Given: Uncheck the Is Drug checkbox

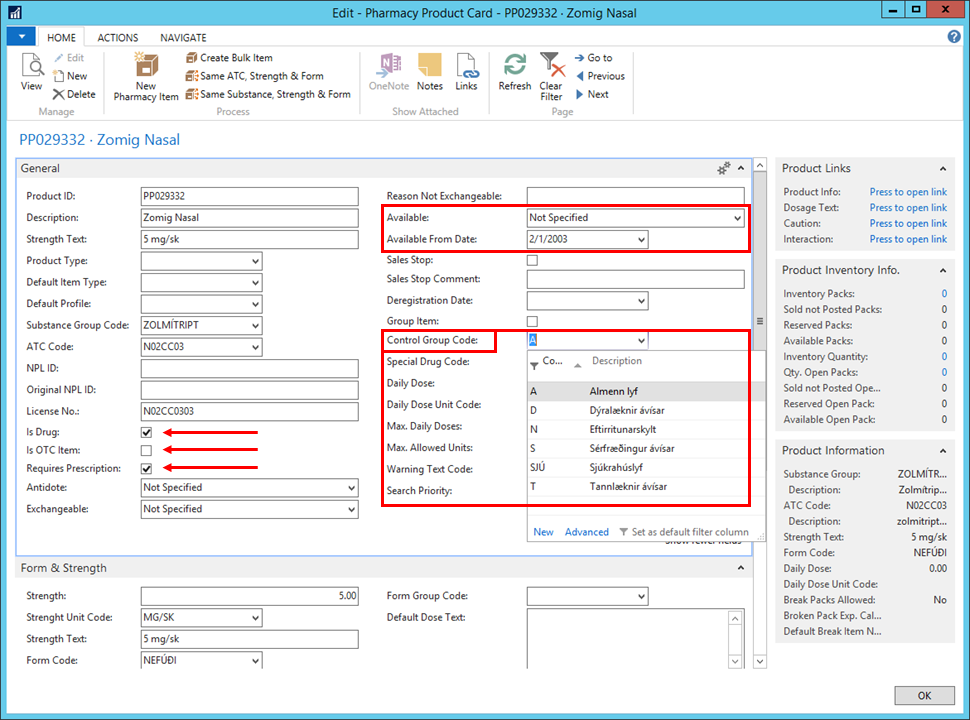Looking at the screenshot, I should (x=147, y=433).
